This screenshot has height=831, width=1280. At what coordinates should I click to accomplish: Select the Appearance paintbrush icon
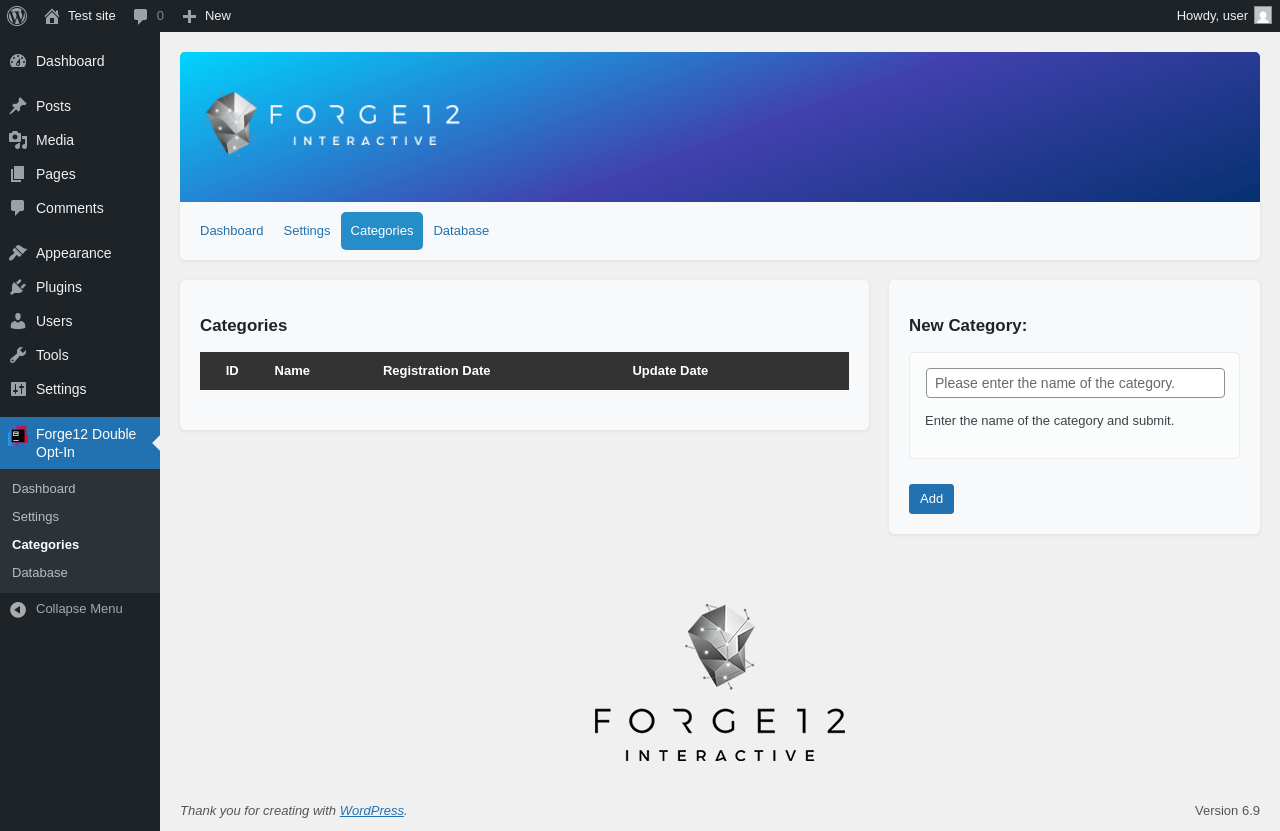click(x=18, y=253)
